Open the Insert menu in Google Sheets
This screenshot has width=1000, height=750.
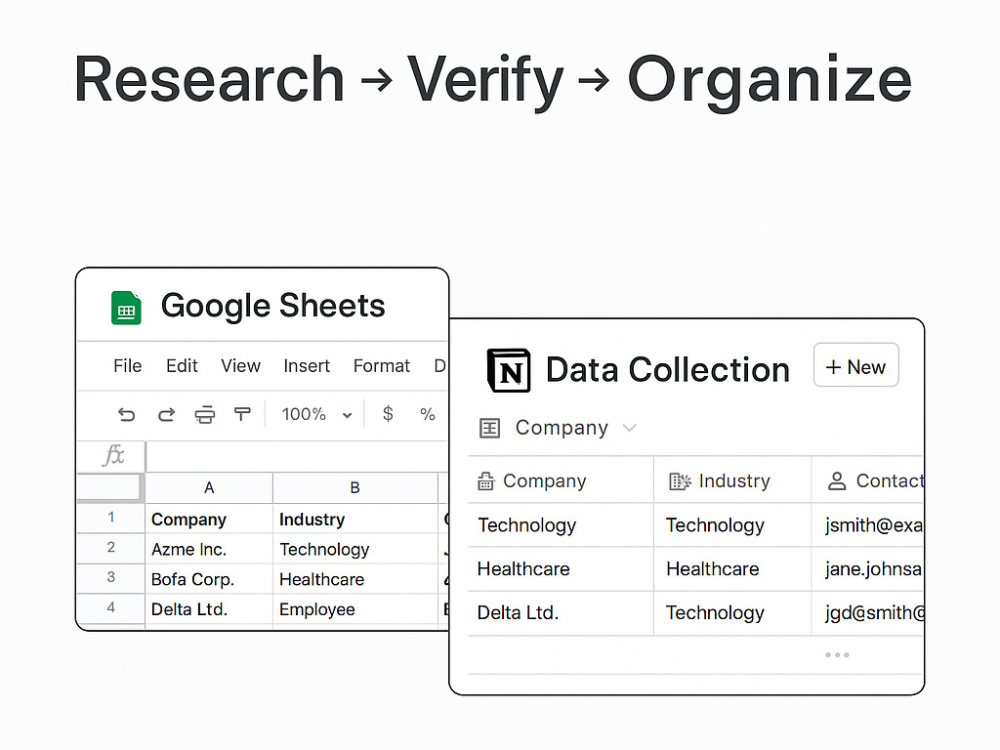(x=307, y=366)
